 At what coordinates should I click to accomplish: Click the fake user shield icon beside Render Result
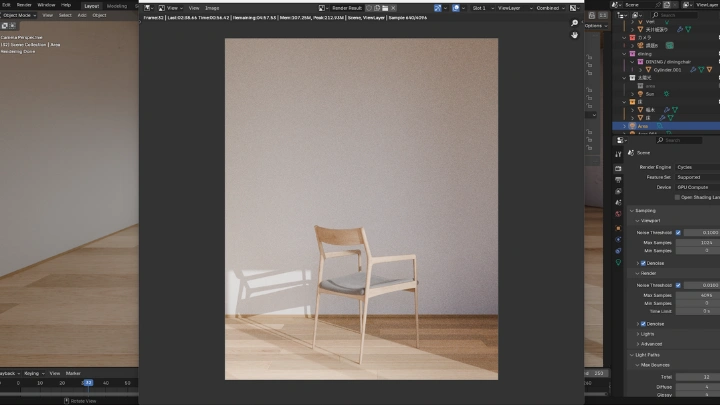(369, 8)
